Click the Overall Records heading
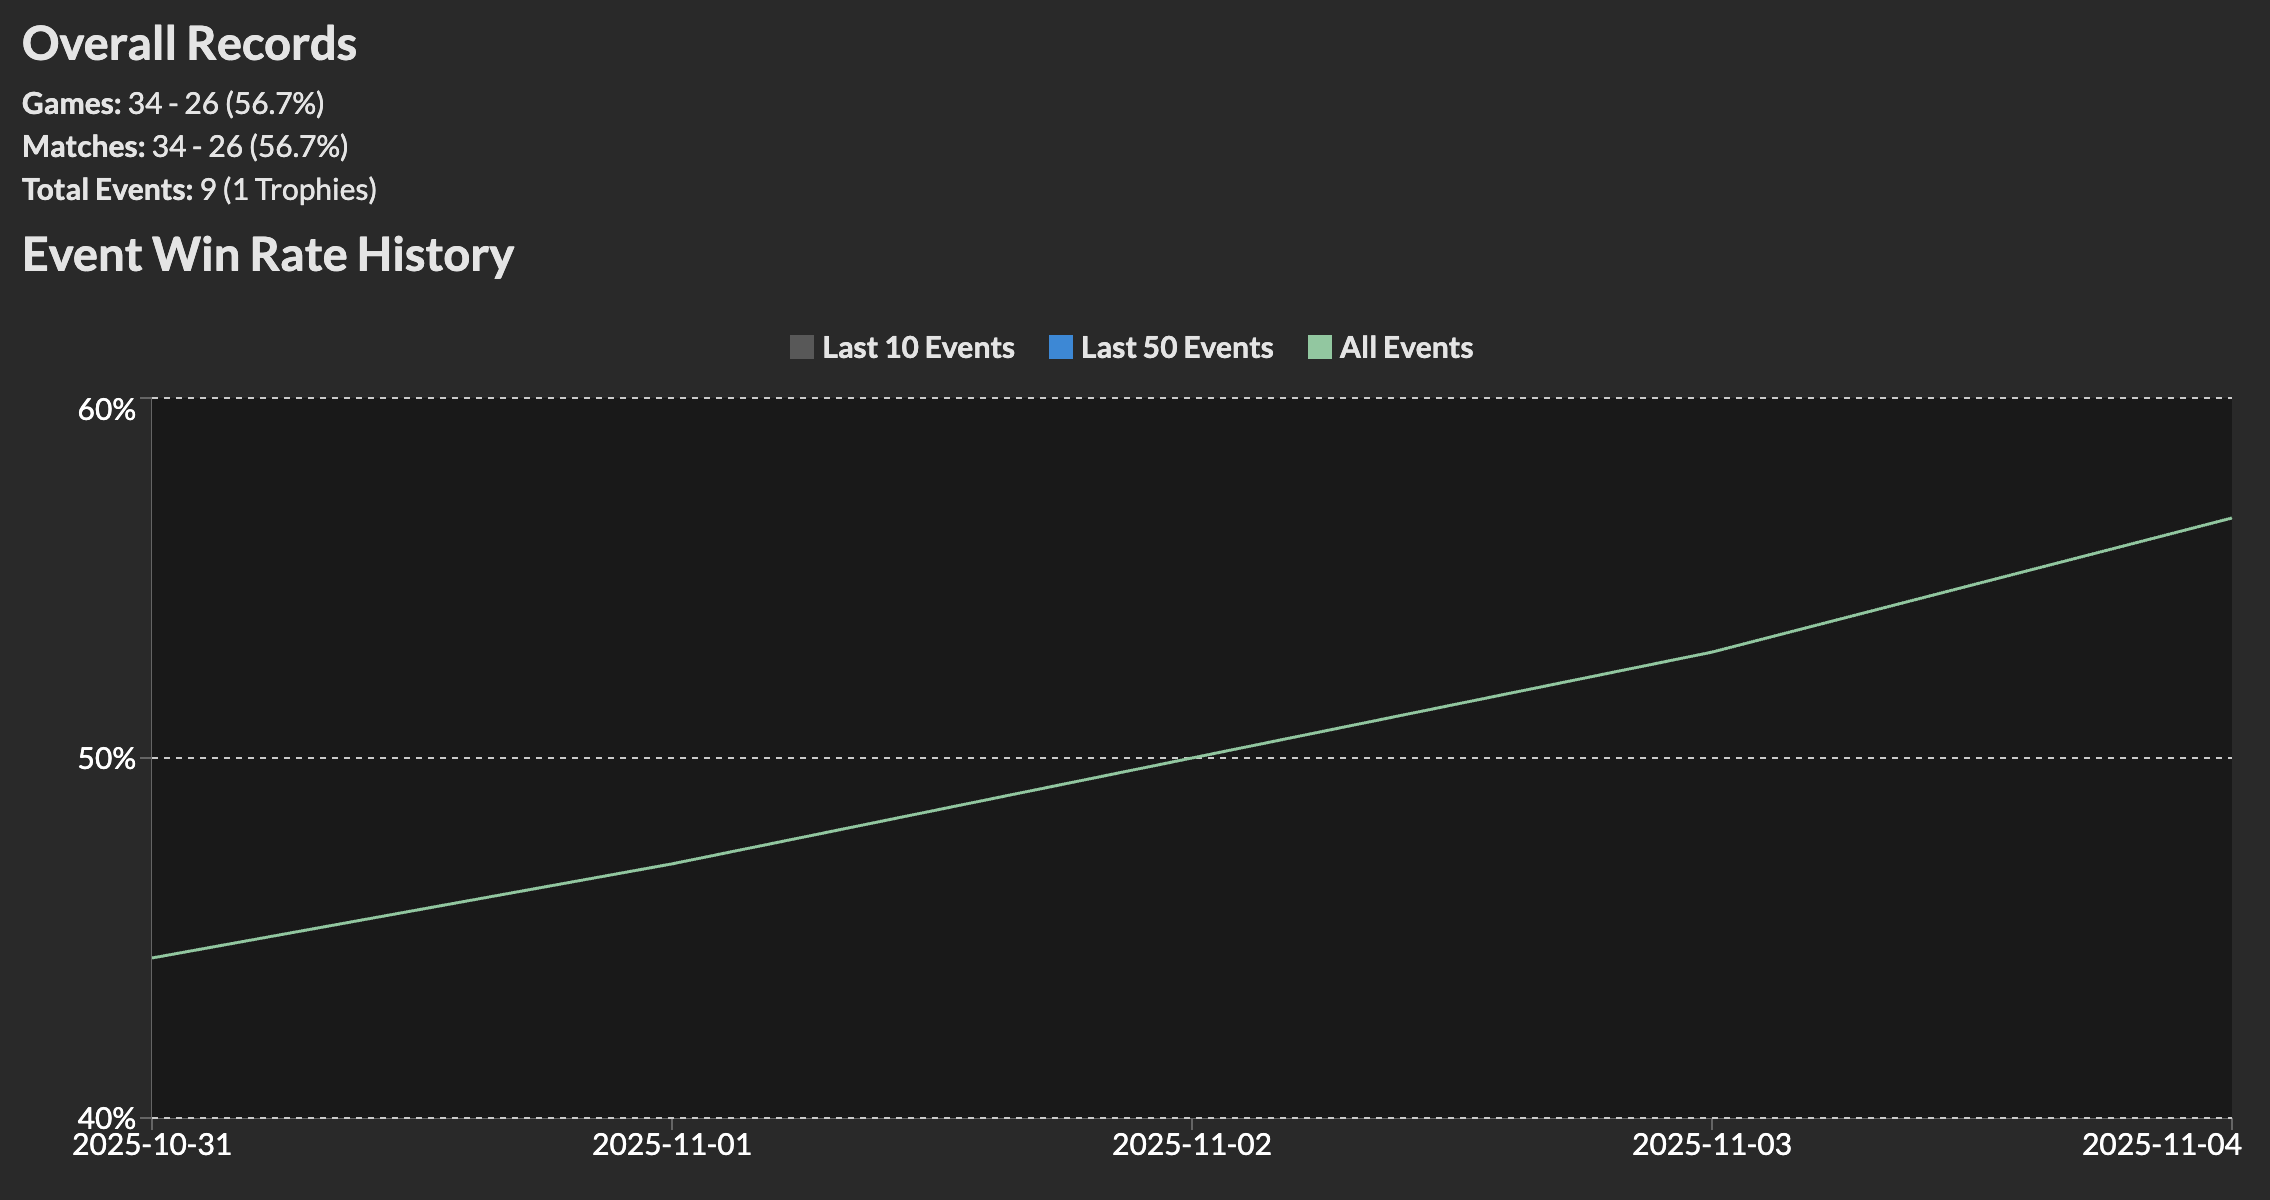Image resolution: width=2270 pixels, height=1200 pixels. [189, 44]
